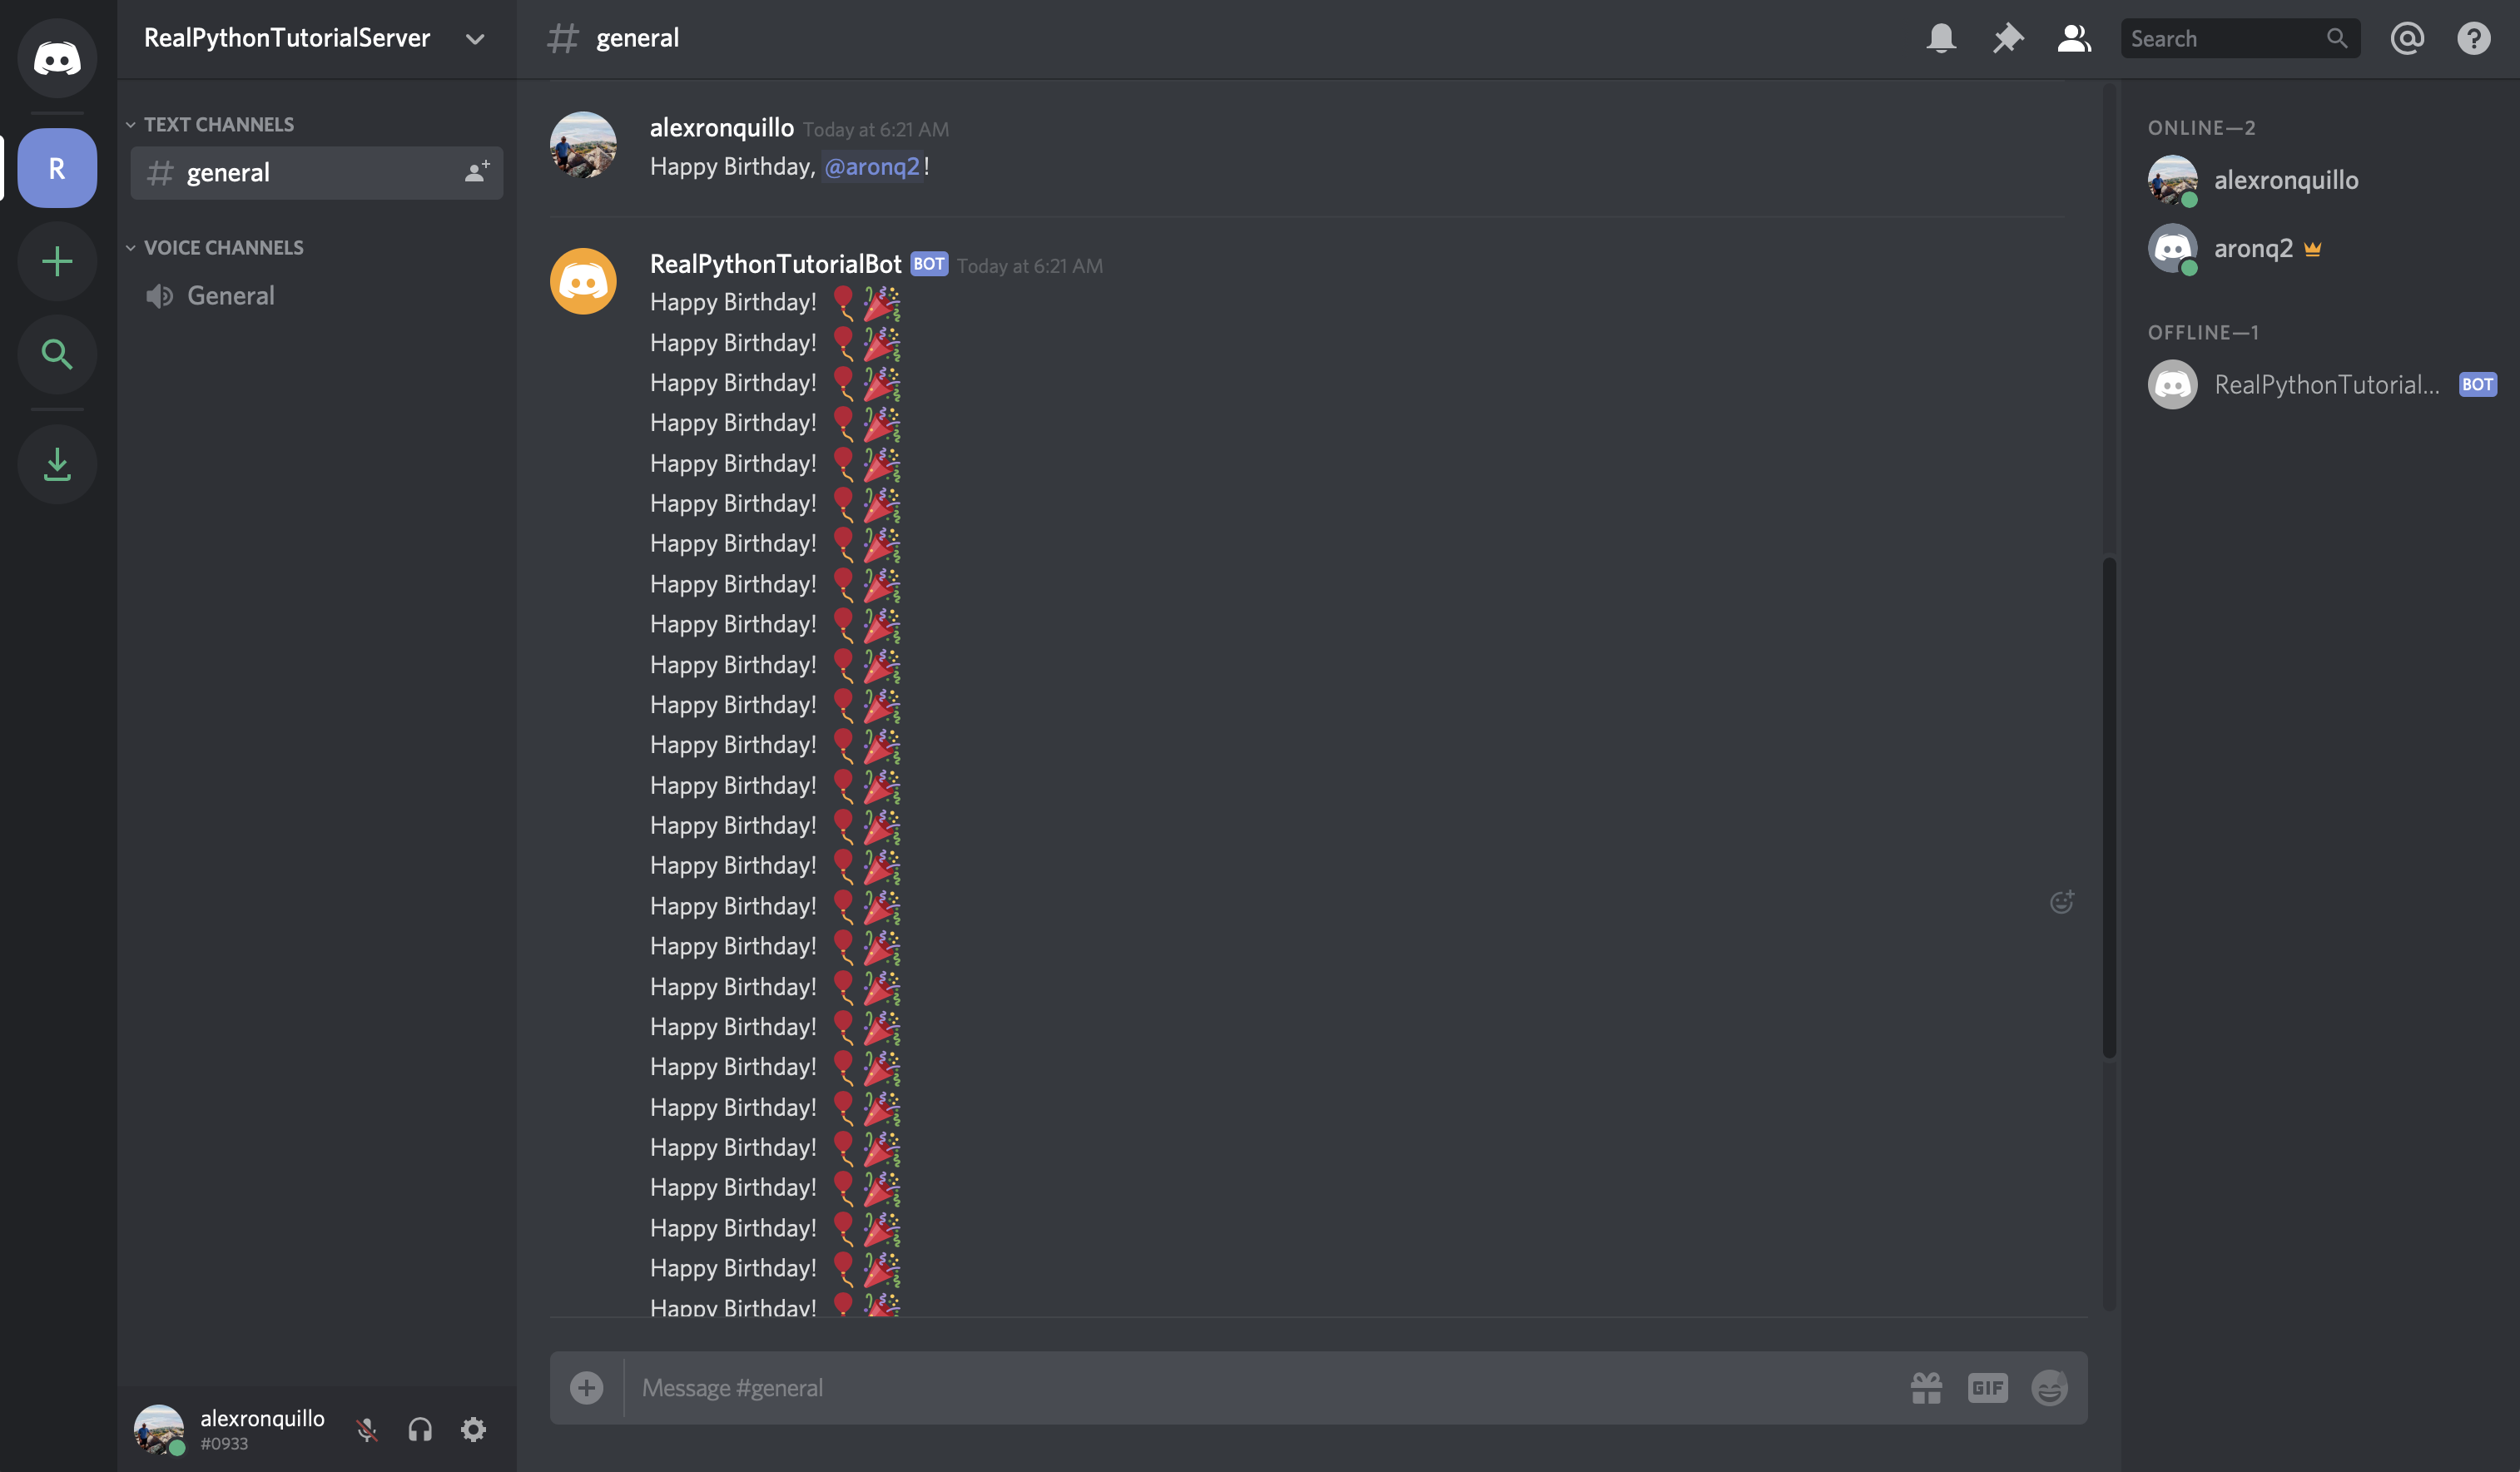Viewport: 2520px width, 1472px height.
Task: Toggle mute microphone button
Action: 365,1428
